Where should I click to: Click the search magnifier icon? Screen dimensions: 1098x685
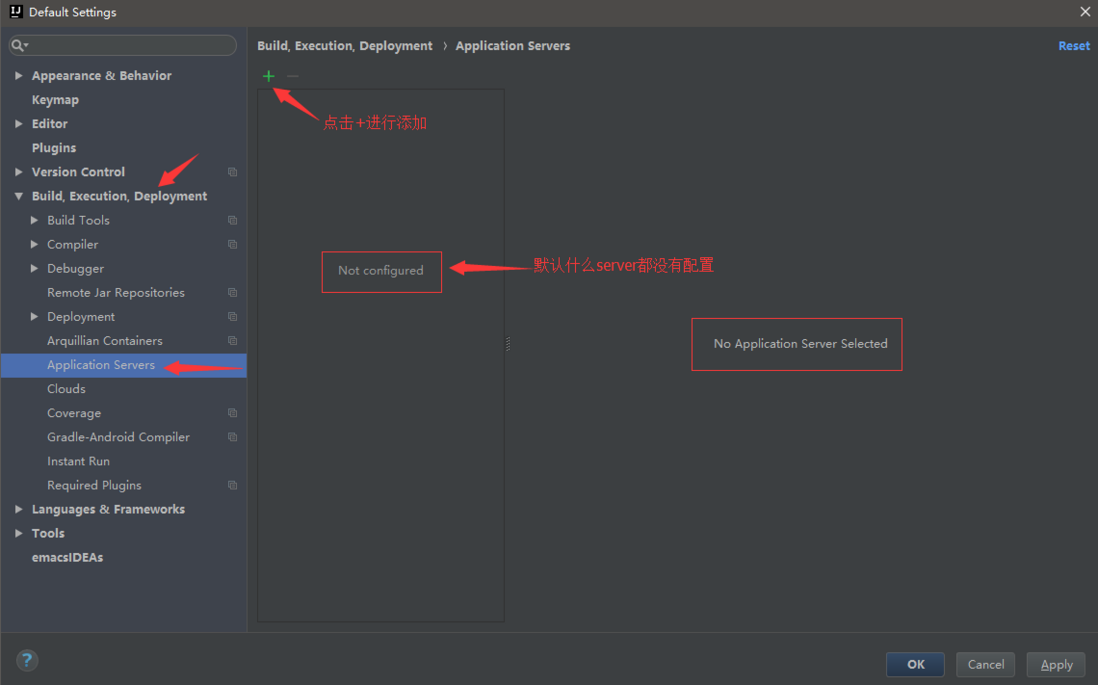point(18,46)
